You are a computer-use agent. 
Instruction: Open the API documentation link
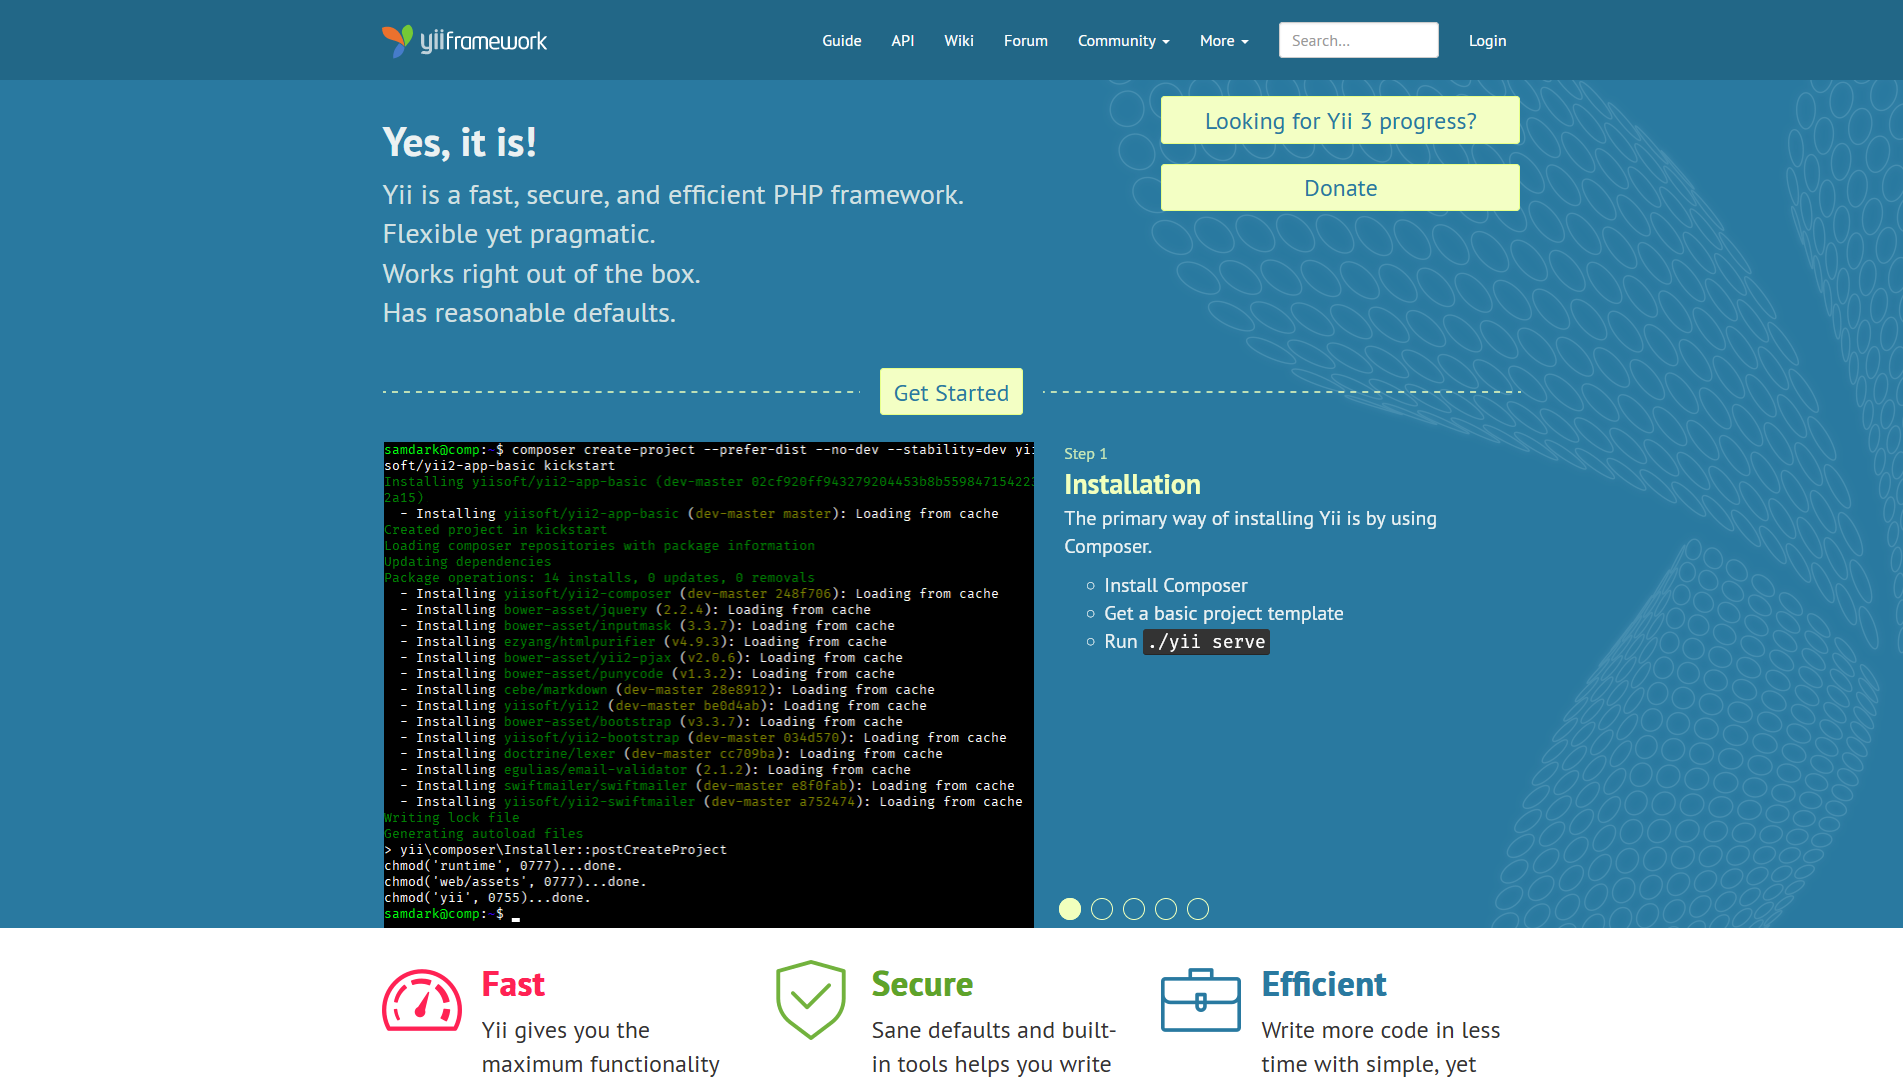[903, 41]
